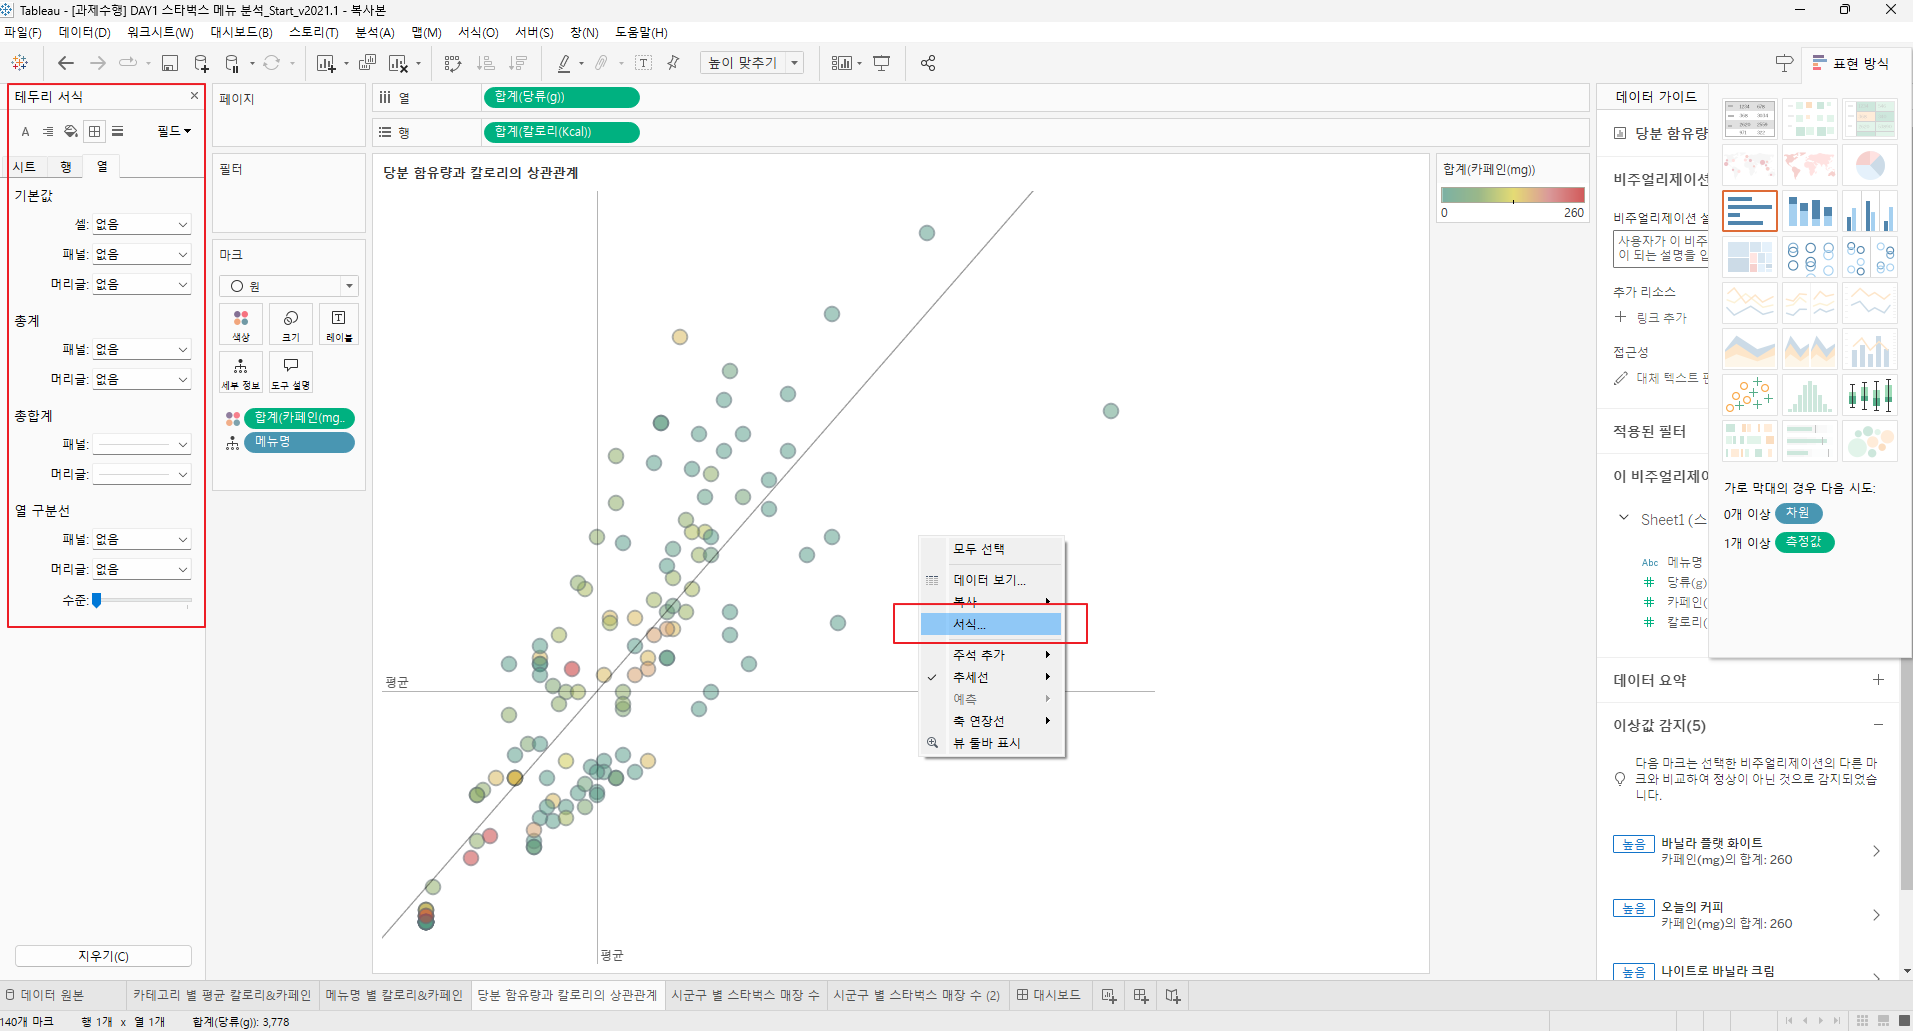Click the clear sheet icon

point(398,63)
